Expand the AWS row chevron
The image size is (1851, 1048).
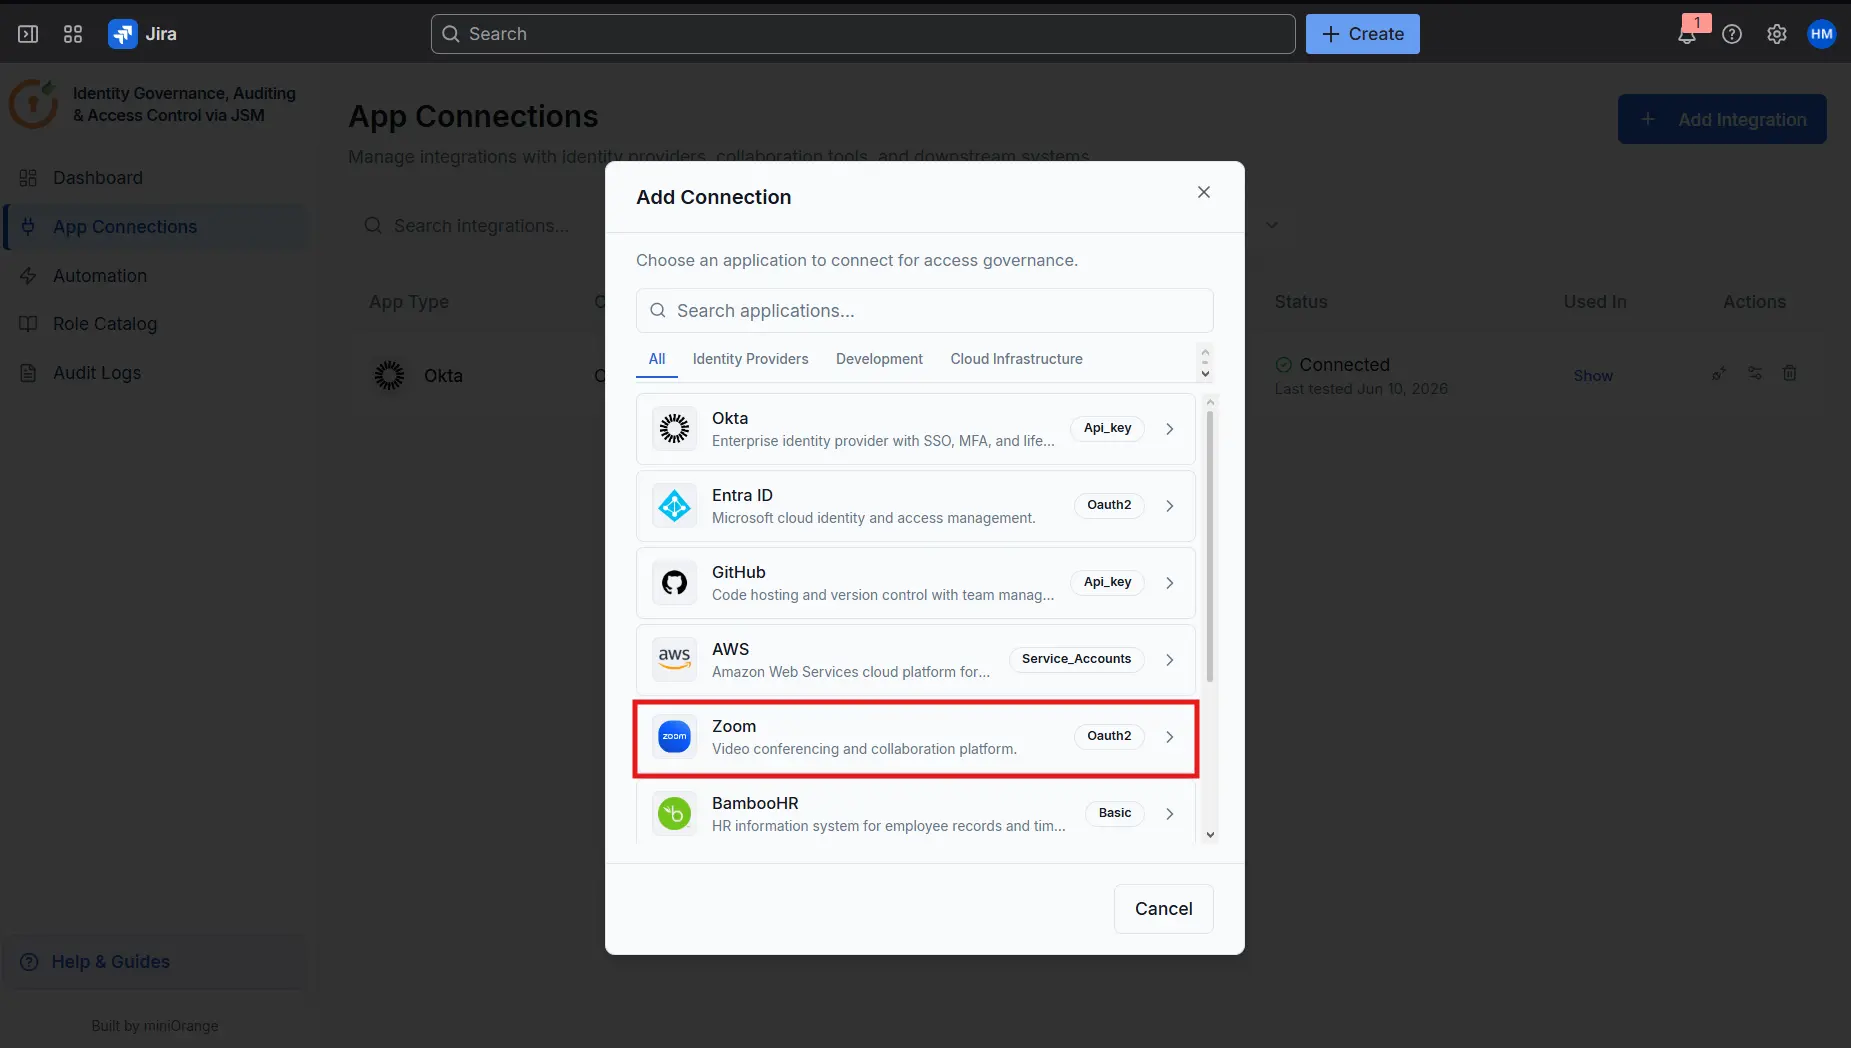coord(1169,660)
